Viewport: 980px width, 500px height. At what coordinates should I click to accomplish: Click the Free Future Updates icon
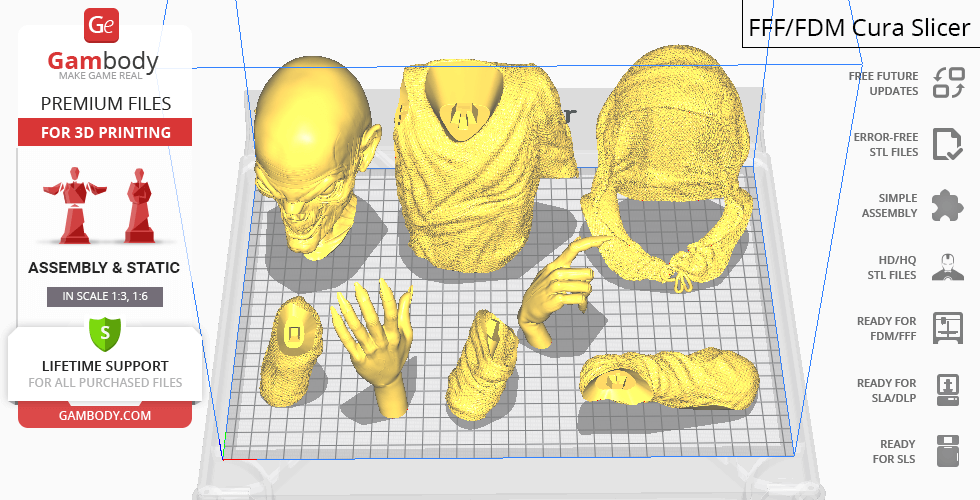pos(947,83)
